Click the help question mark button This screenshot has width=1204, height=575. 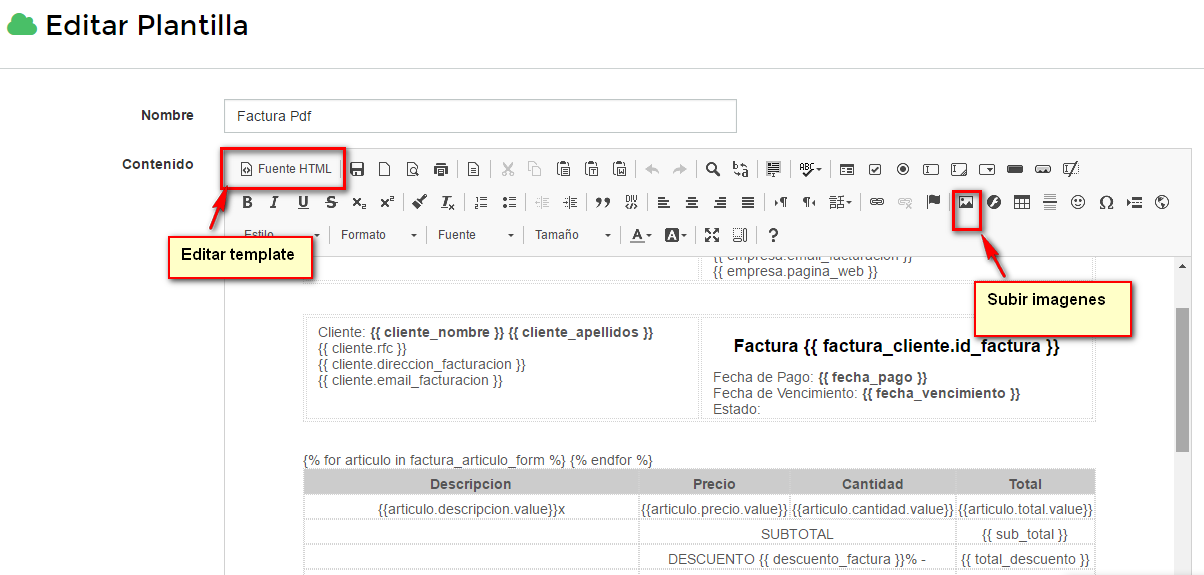[x=773, y=235]
